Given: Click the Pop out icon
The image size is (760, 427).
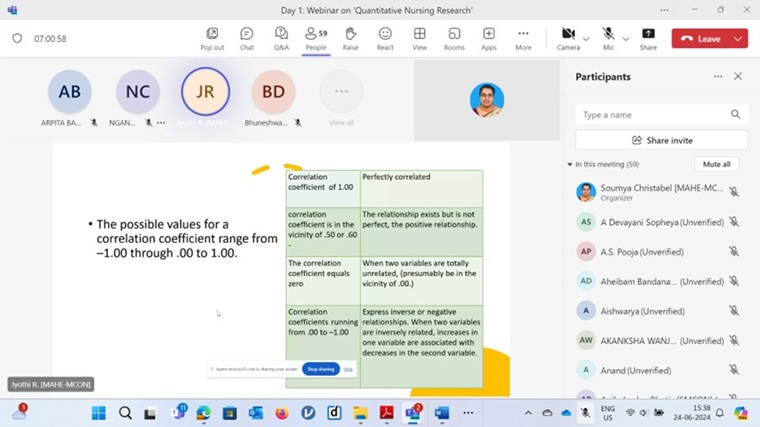Looking at the screenshot, I should (212, 38).
